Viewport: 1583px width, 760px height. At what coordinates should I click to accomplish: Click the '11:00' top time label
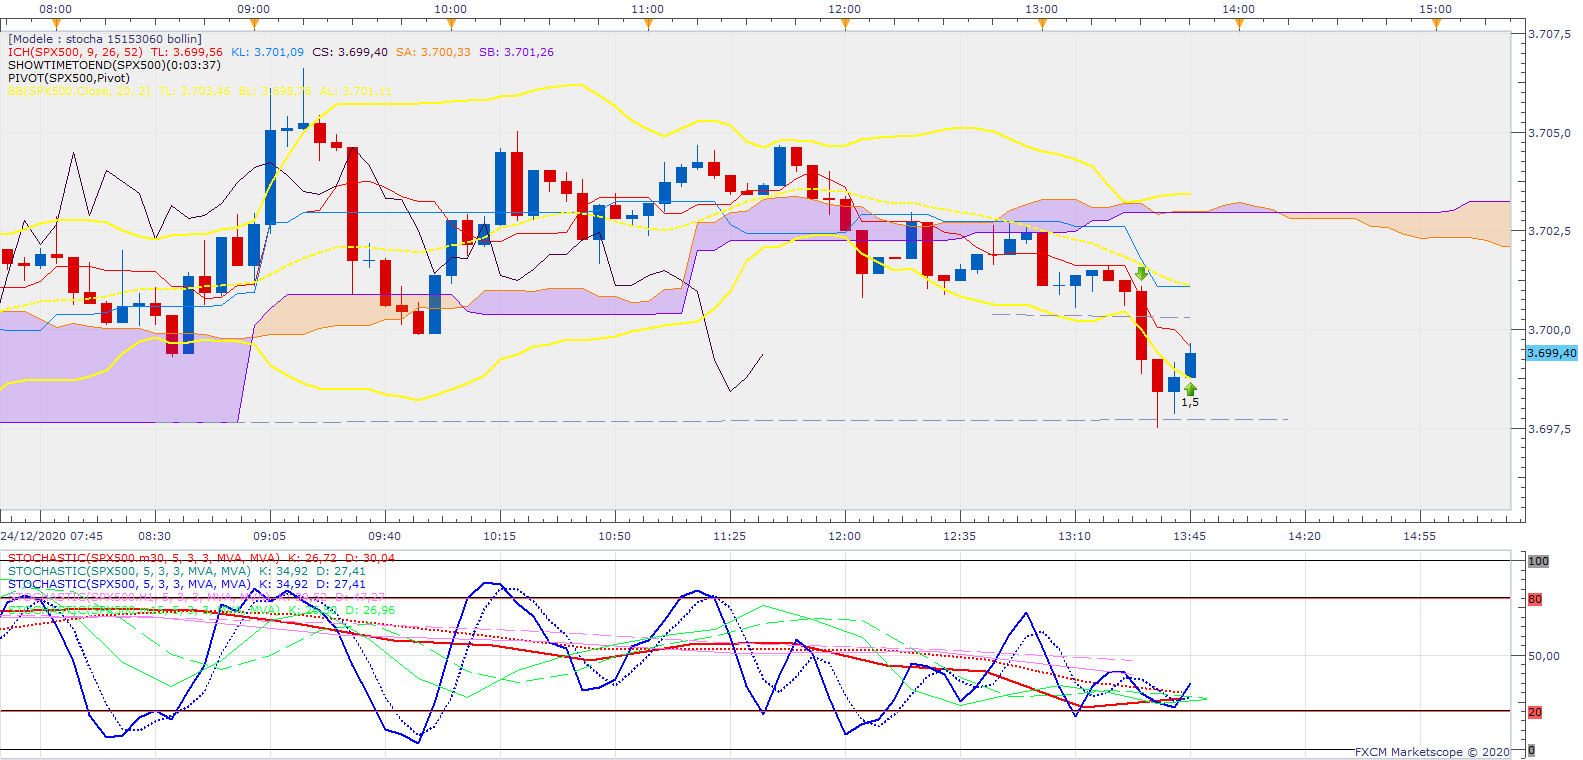(x=648, y=9)
